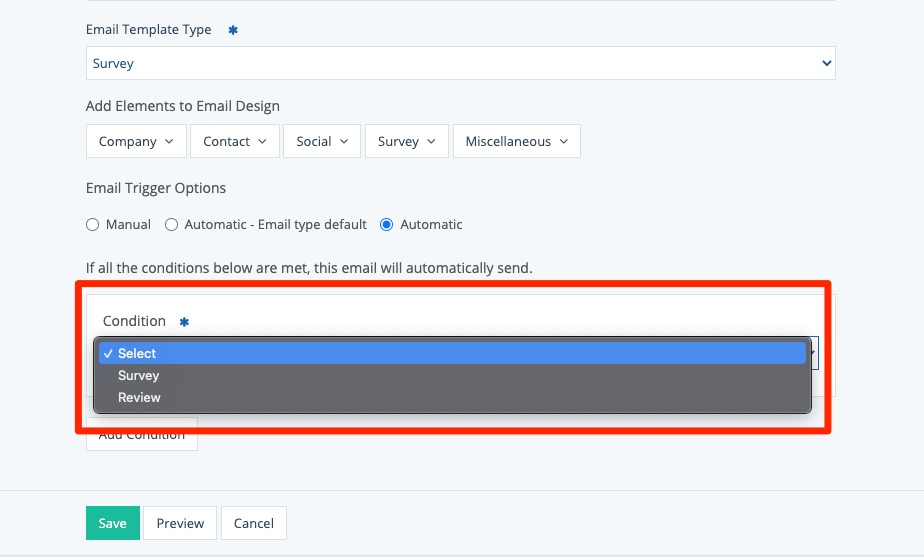This screenshot has width=924, height=557.
Task: Choose Automatic - Email type default radio
Action: pyautogui.click(x=171, y=225)
